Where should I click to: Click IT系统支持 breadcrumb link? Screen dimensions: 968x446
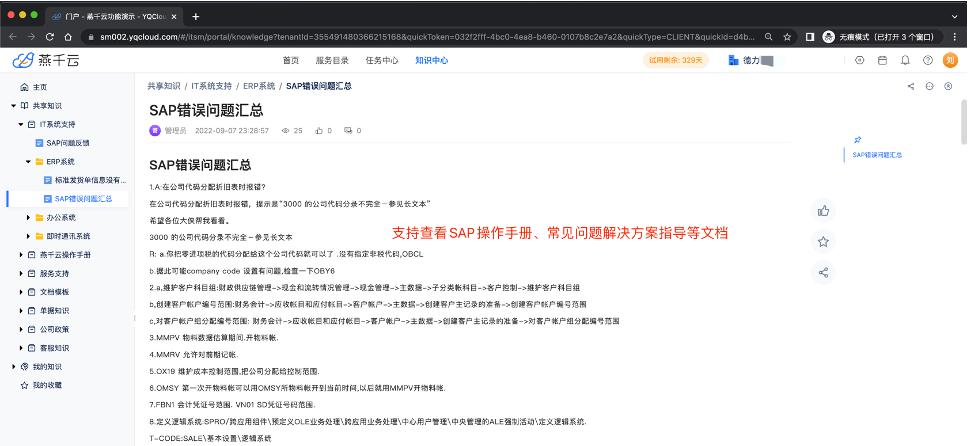(212, 86)
